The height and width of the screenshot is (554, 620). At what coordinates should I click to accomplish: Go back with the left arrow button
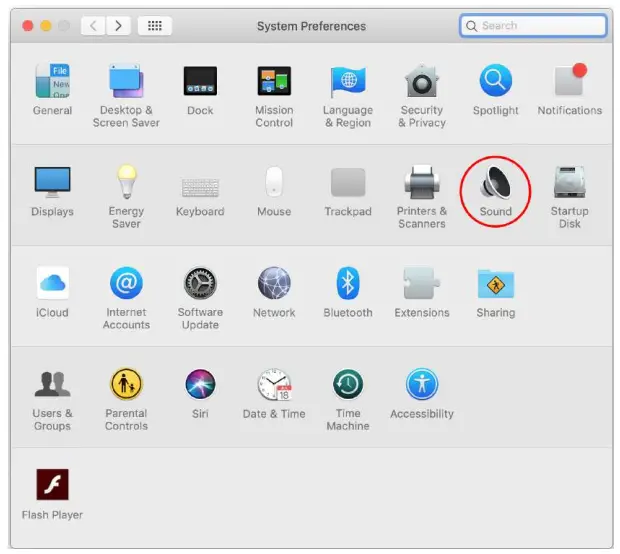[x=93, y=26]
